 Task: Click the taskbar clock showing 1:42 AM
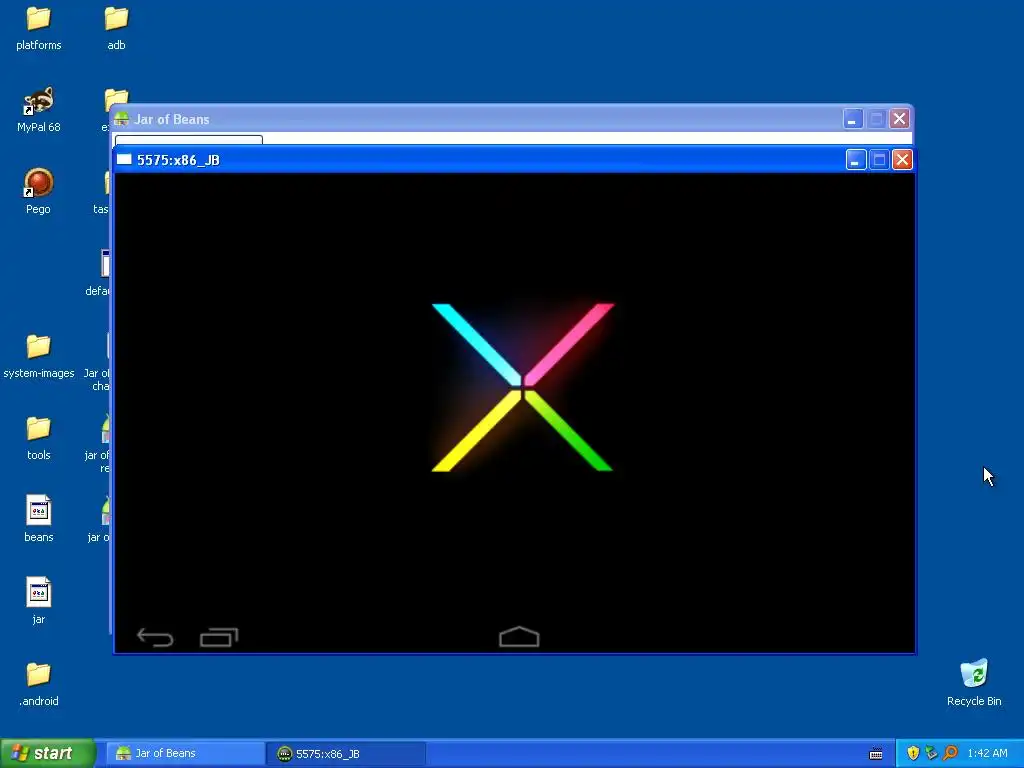coord(987,753)
